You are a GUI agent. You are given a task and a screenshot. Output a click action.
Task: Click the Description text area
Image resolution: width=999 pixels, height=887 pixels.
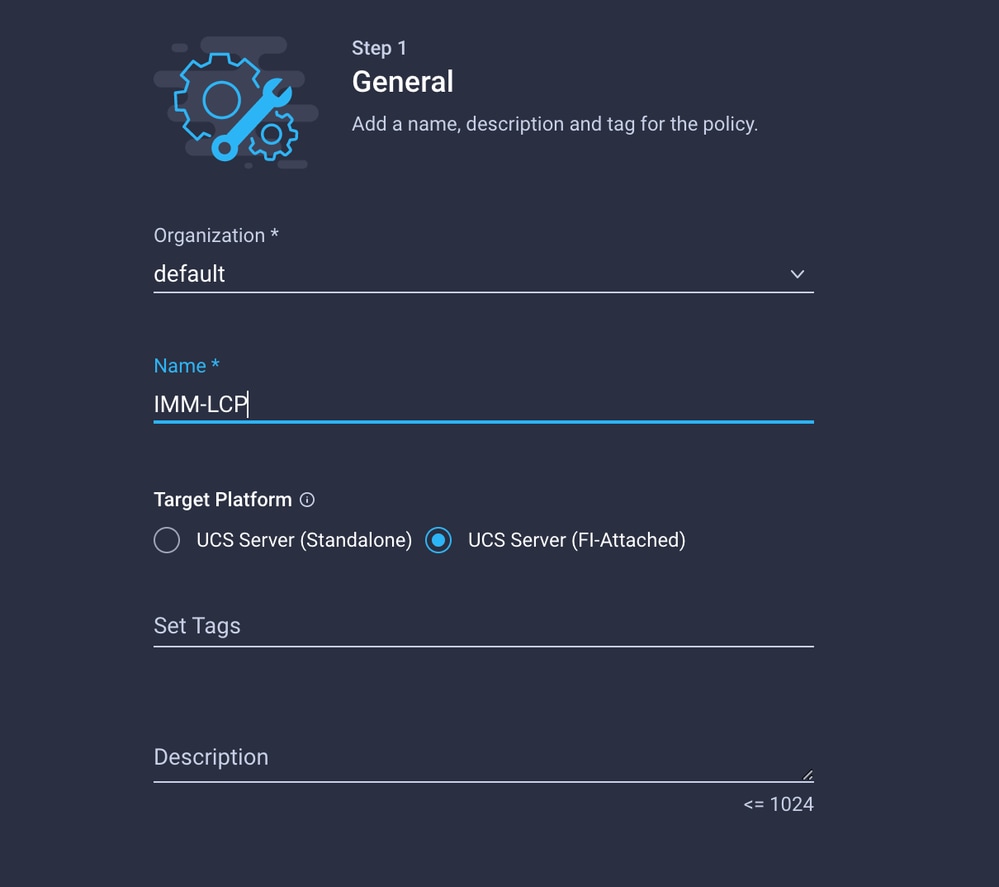pos(484,757)
